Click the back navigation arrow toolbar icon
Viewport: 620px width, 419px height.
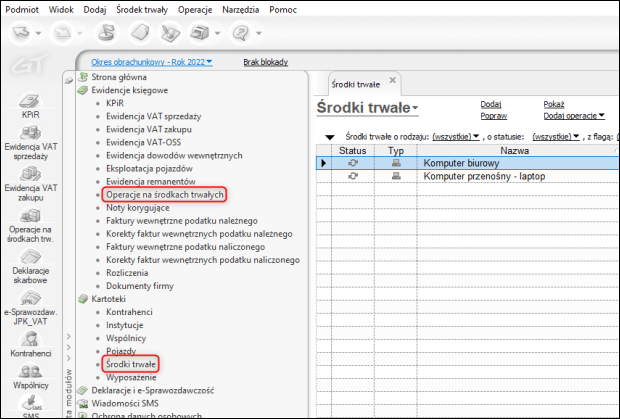pos(21,33)
